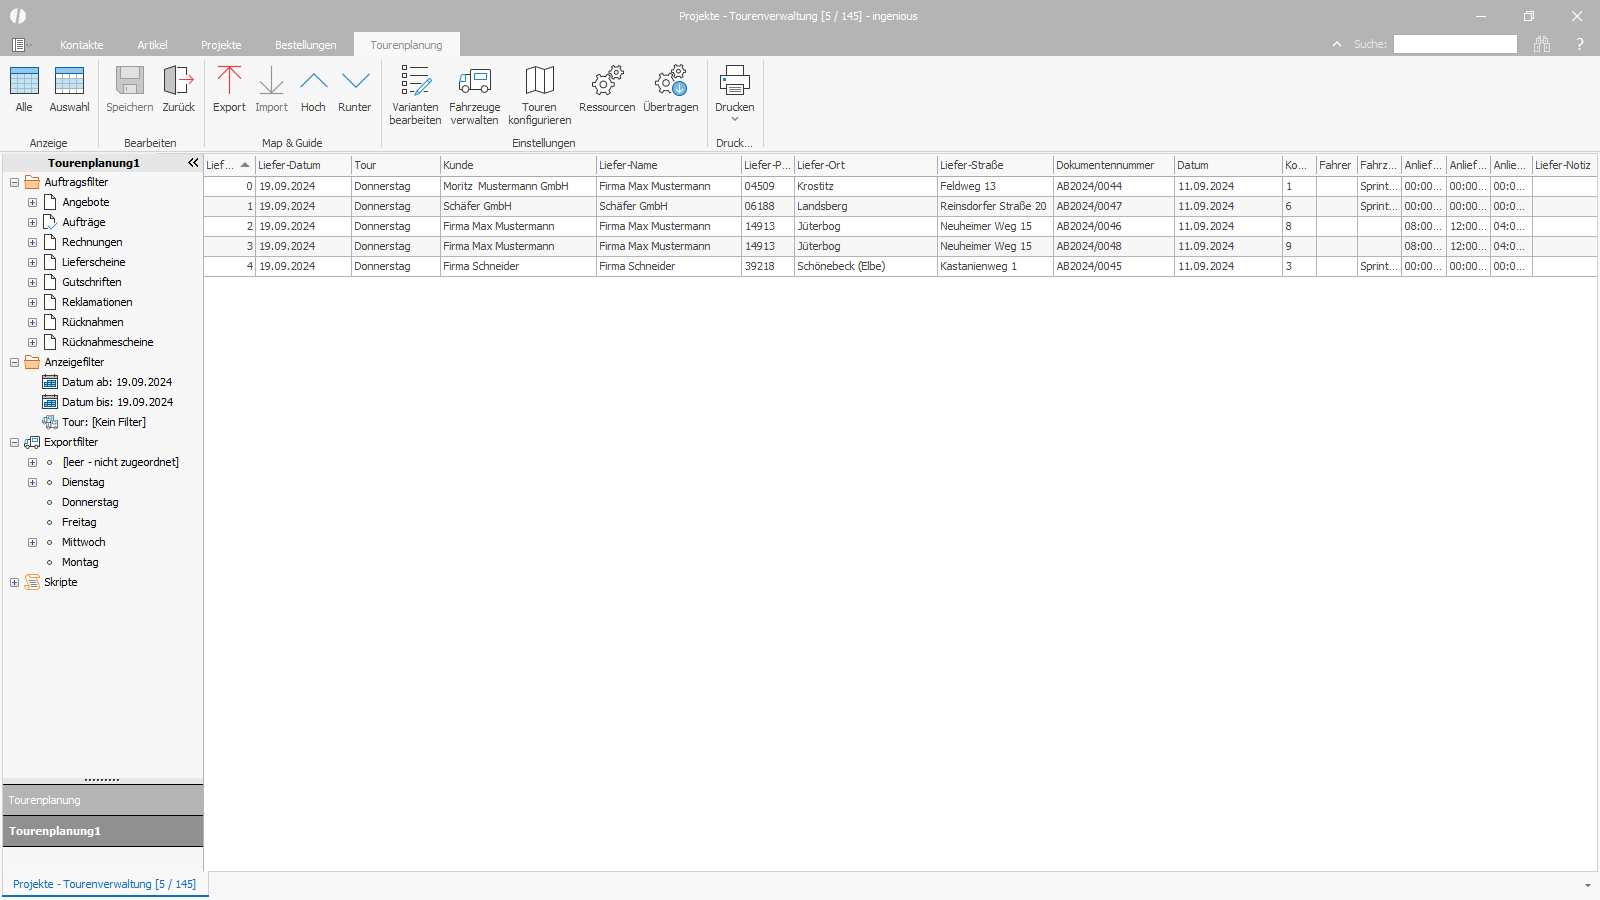This screenshot has height=900, width=1600.
Task: Click the binoculars search icon
Action: (1542, 44)
